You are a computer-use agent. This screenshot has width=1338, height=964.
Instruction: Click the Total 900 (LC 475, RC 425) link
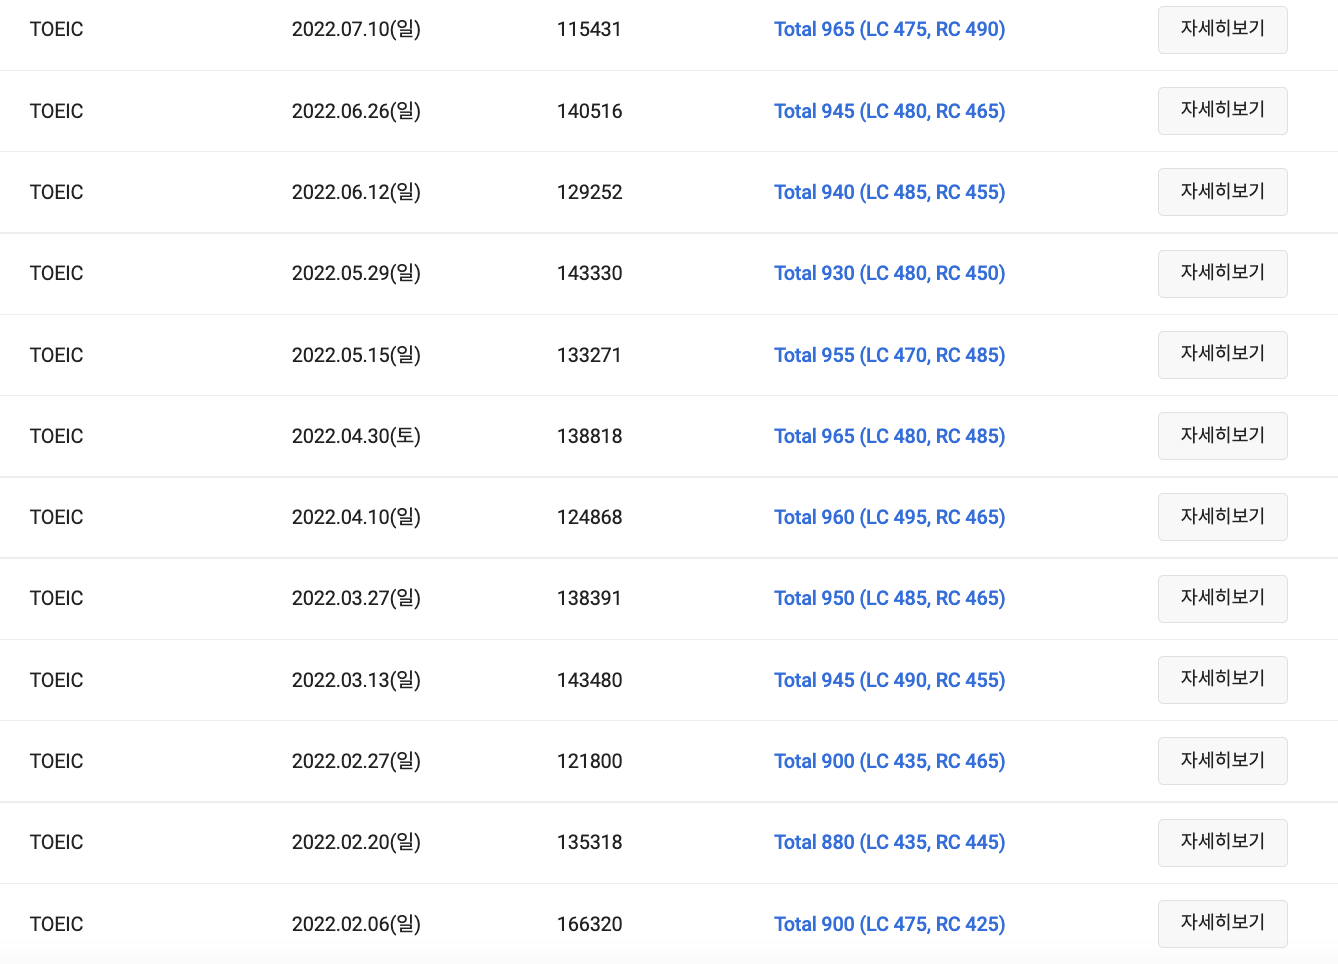[889, 924]
